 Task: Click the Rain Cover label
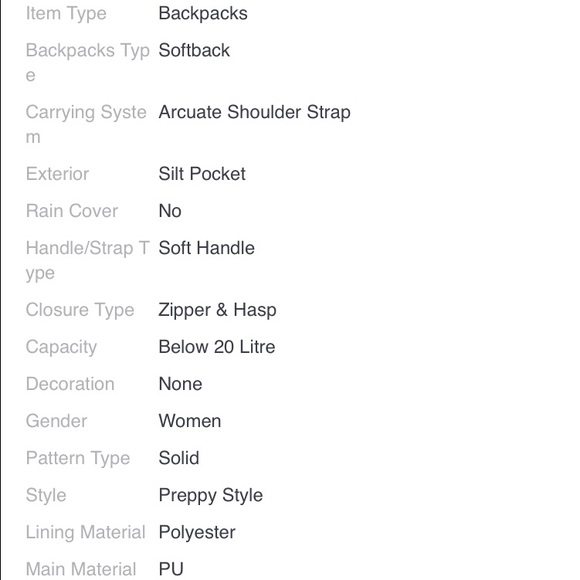pyautogui.click(x=72, y=211)
